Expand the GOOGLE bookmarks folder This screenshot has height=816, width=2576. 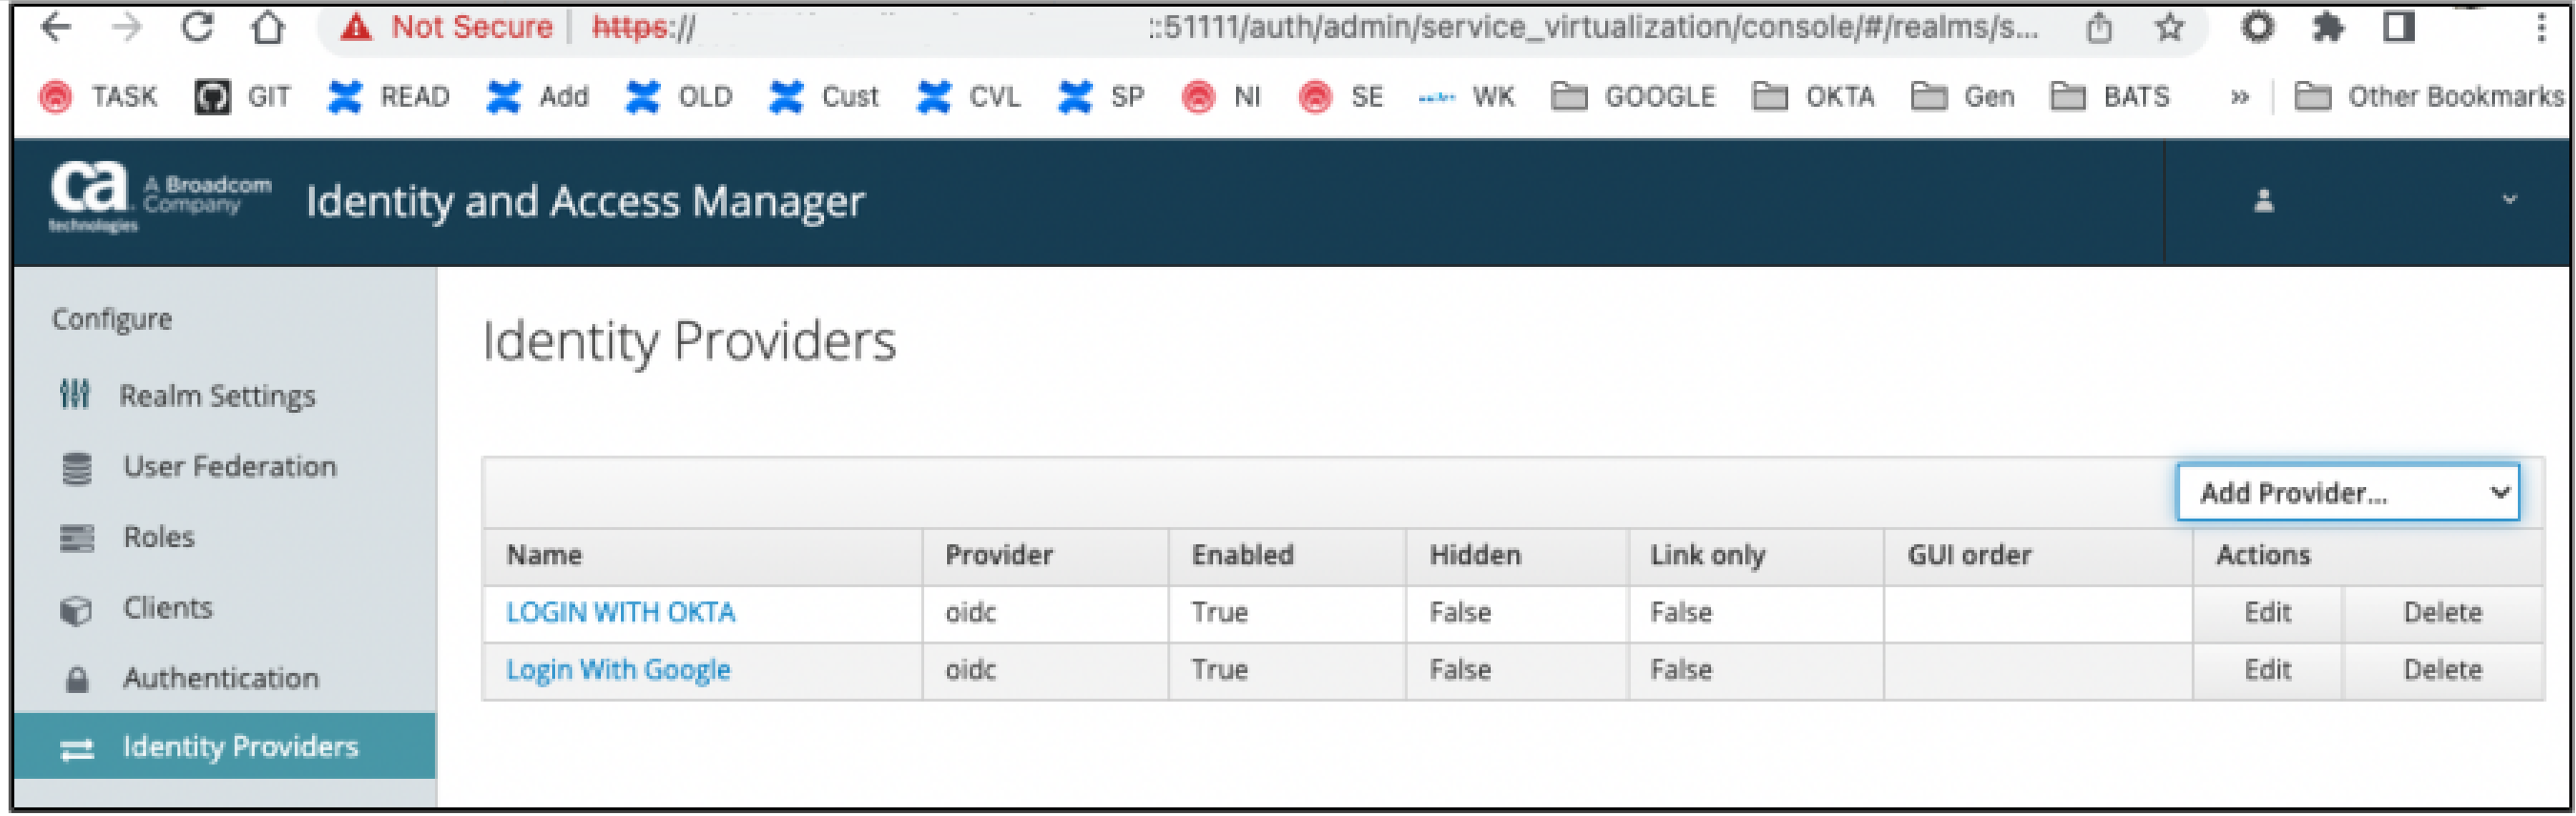[x=1633, y=97]
